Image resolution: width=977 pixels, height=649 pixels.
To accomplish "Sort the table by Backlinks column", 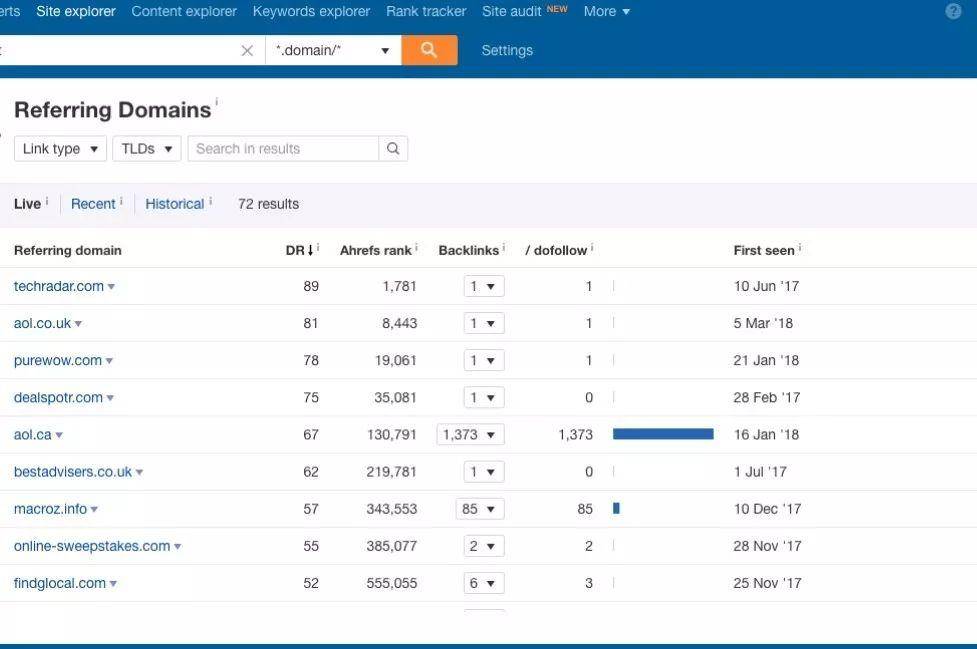I will (469, 250).
